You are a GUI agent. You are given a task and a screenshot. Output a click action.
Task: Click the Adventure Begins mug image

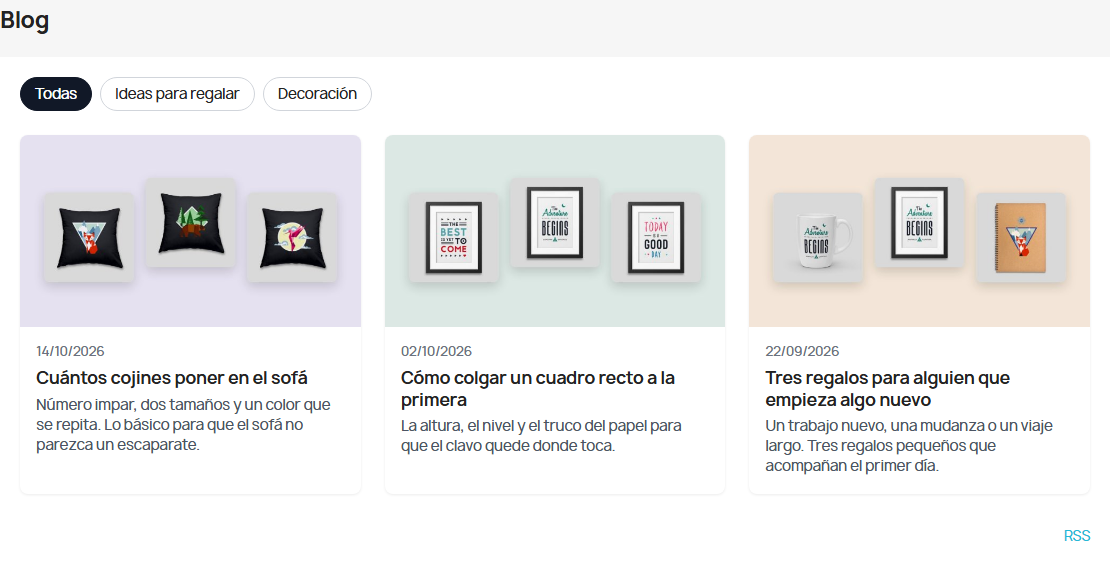(x=818, y=237)
